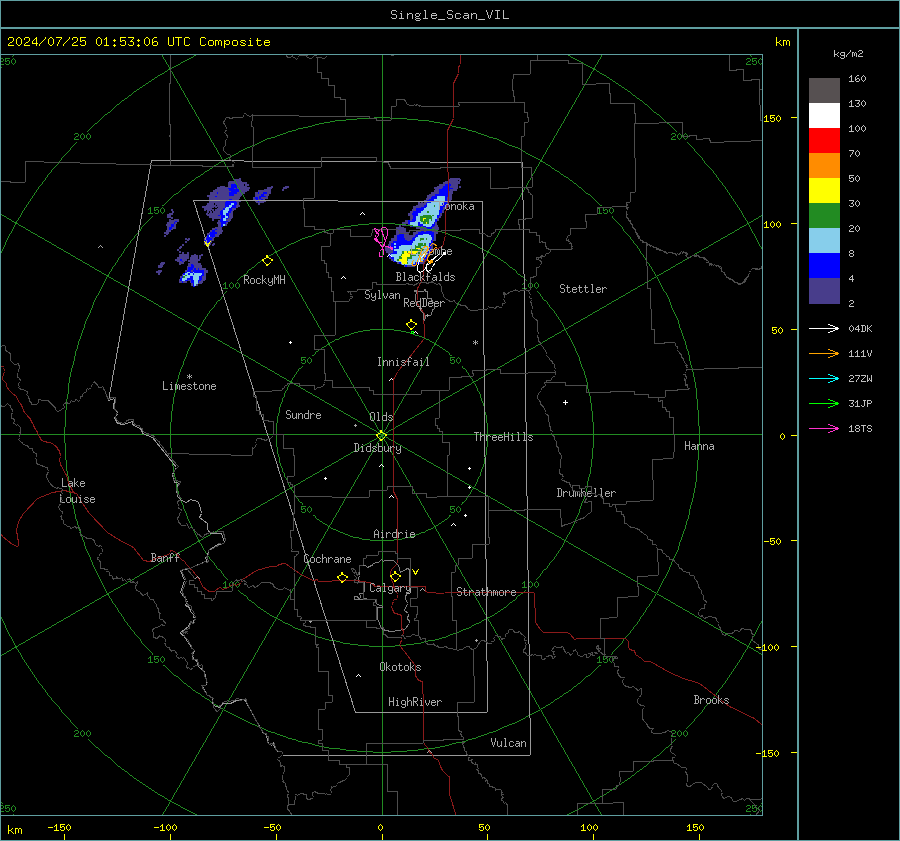Click the ThreeHills town label
This screenshot has height=841, width=900.
click(x=503, y=437)
